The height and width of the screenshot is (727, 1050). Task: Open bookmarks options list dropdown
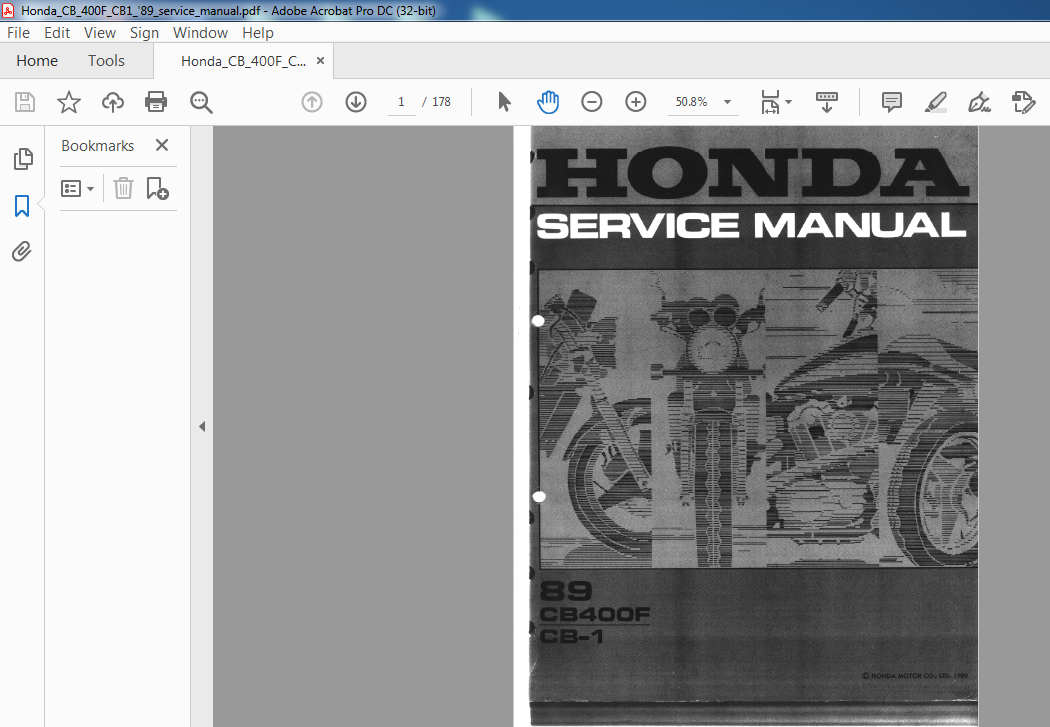[x=77, y=189]
